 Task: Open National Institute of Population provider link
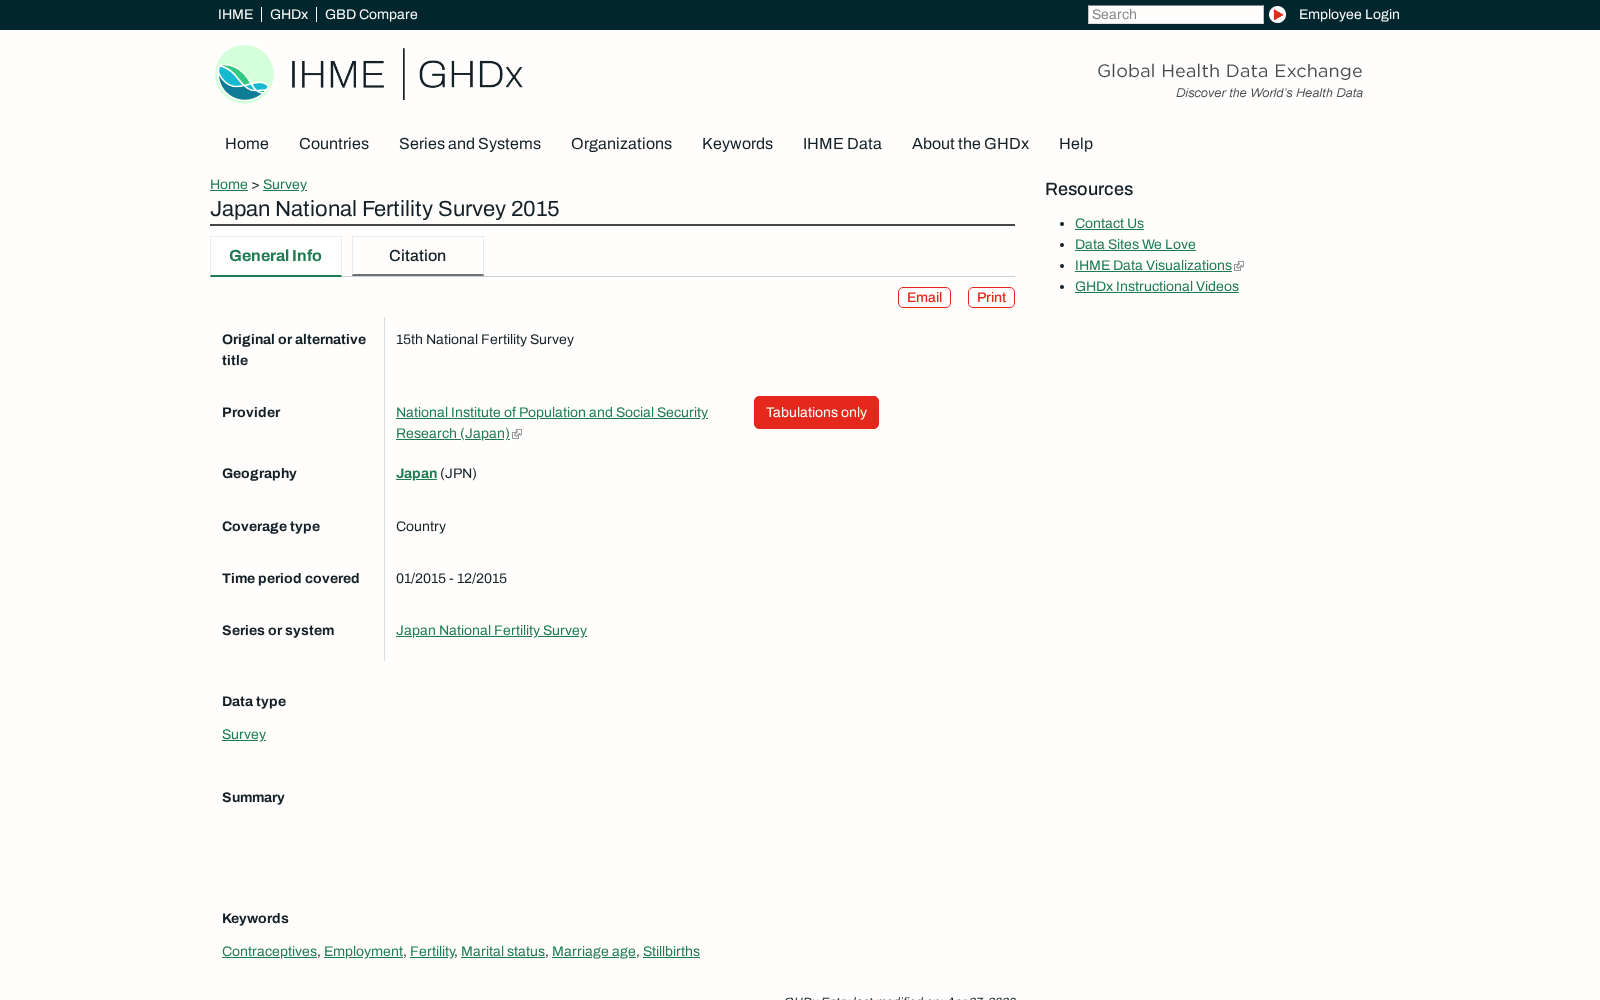click(552, 423)
